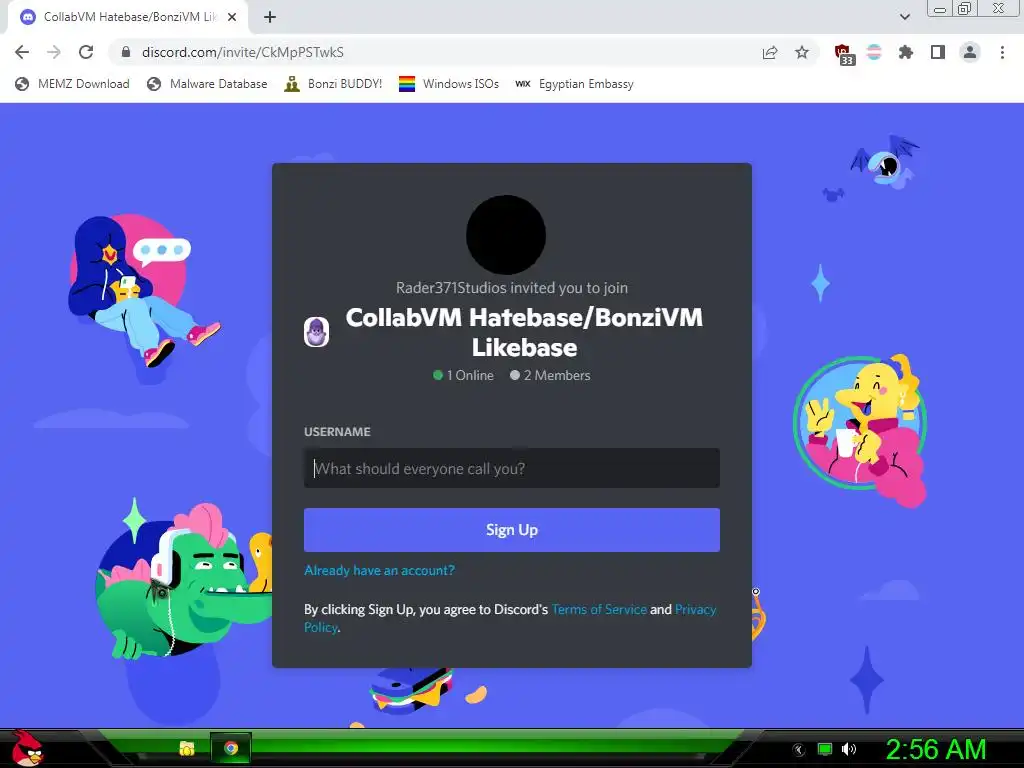Open the Bonzi BUDDY! bookmark
The height and width of the screenshot is (768, 1024).
click(333, 84)
